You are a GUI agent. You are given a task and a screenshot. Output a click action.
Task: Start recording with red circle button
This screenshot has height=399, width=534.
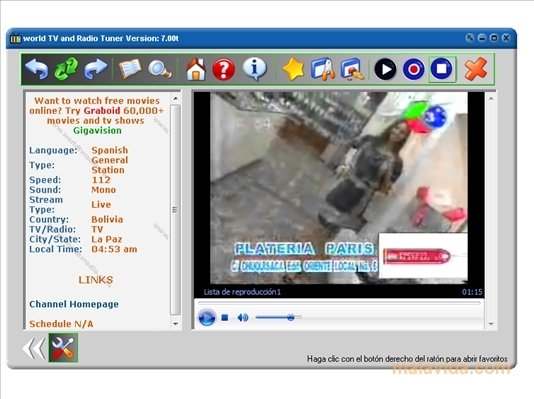(413, 69)
